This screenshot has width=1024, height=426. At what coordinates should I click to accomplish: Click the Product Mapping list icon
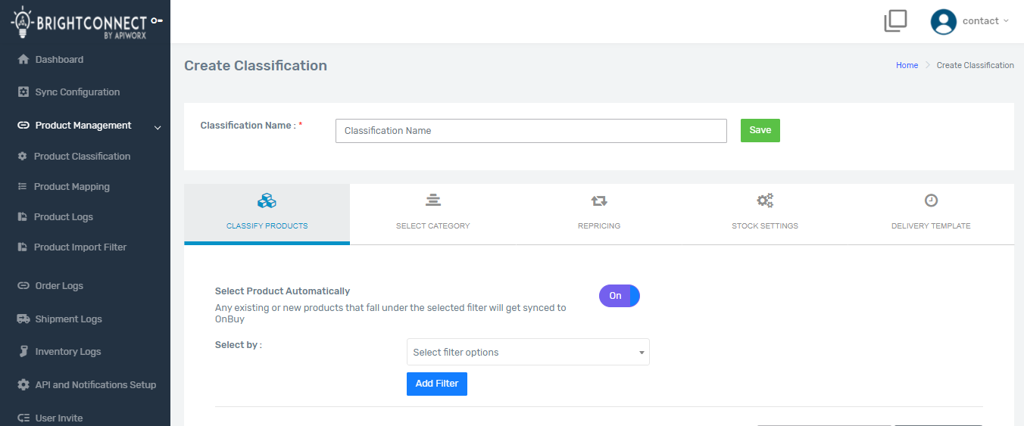click(22, 186)
